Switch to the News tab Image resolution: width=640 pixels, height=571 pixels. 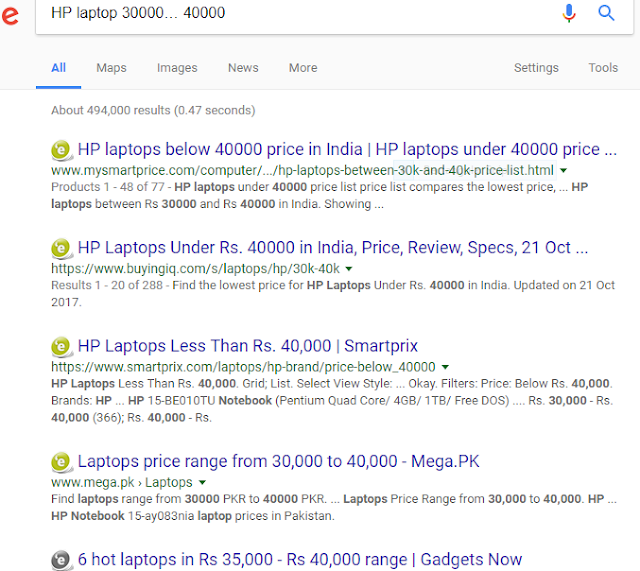(243, 68)
